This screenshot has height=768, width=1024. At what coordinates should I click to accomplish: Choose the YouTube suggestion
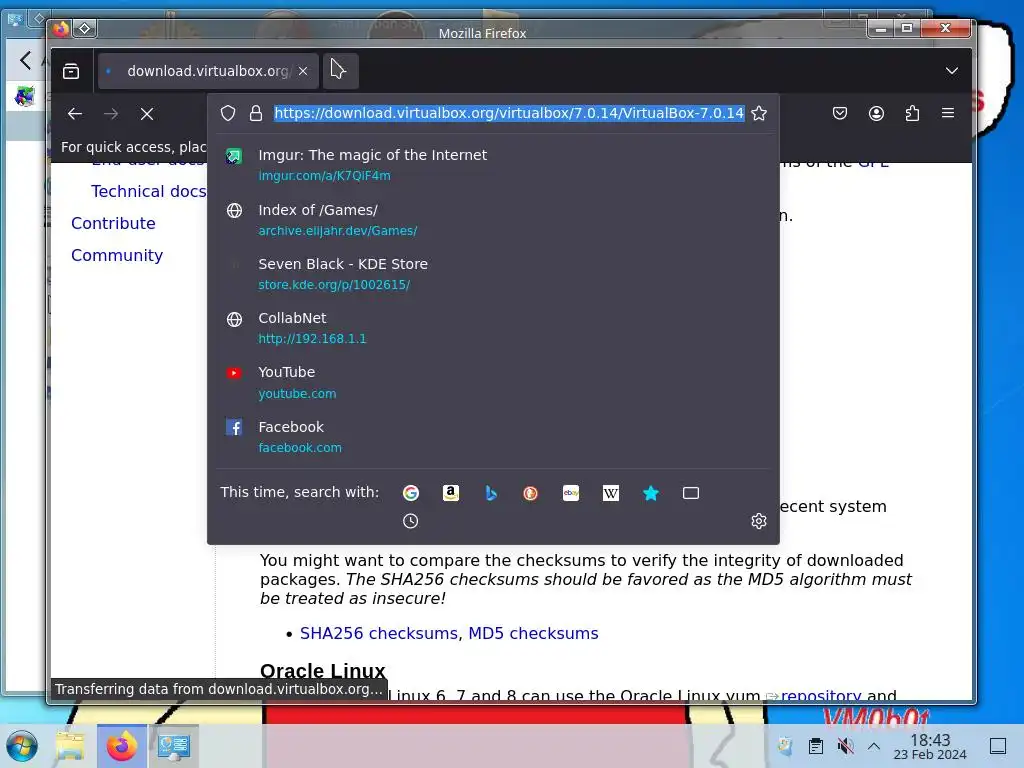pos(493,382)
